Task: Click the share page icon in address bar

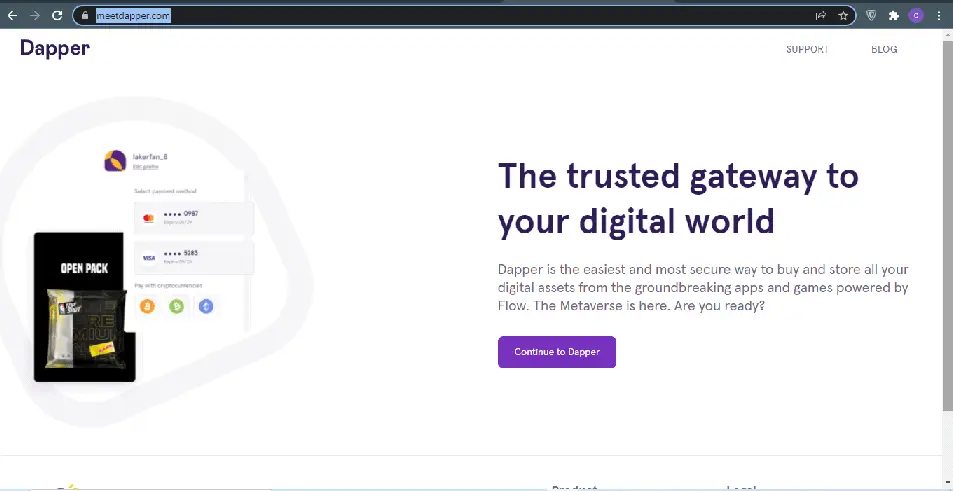Action: point(821,15)
